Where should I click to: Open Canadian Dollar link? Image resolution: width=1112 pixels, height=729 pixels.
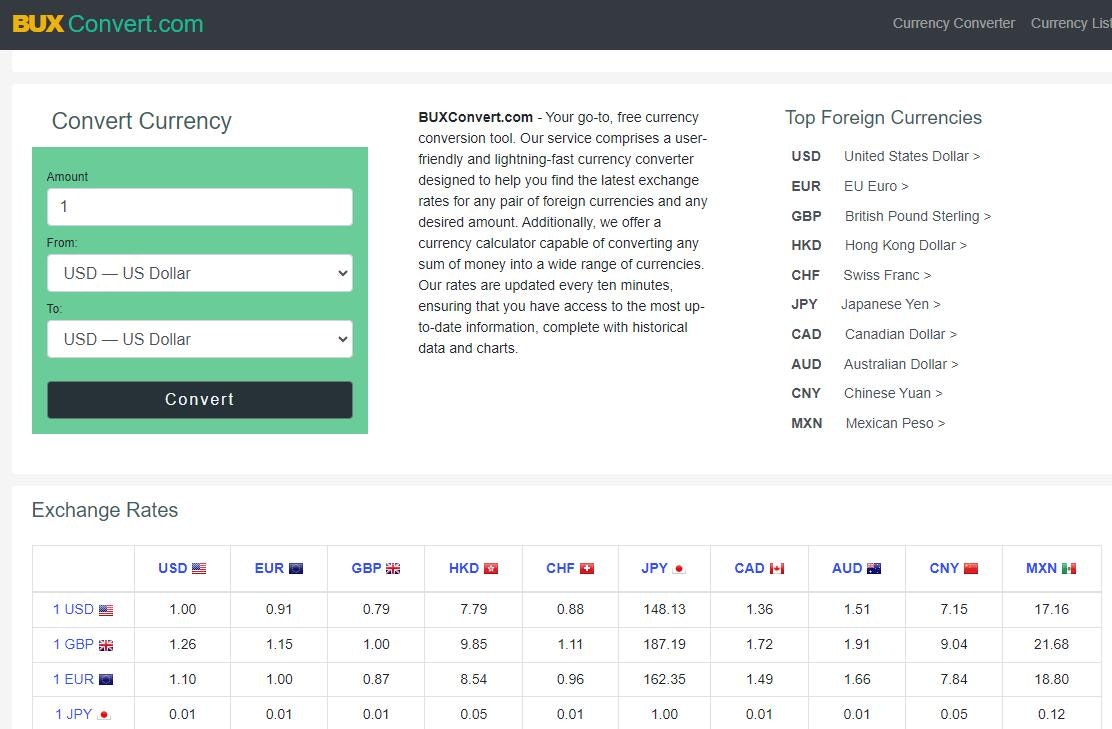(x=901, y=334)
